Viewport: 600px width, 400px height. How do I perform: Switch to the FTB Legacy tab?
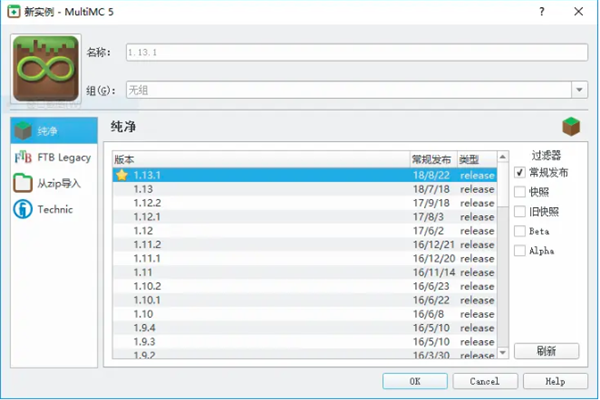tap(54, 157)
